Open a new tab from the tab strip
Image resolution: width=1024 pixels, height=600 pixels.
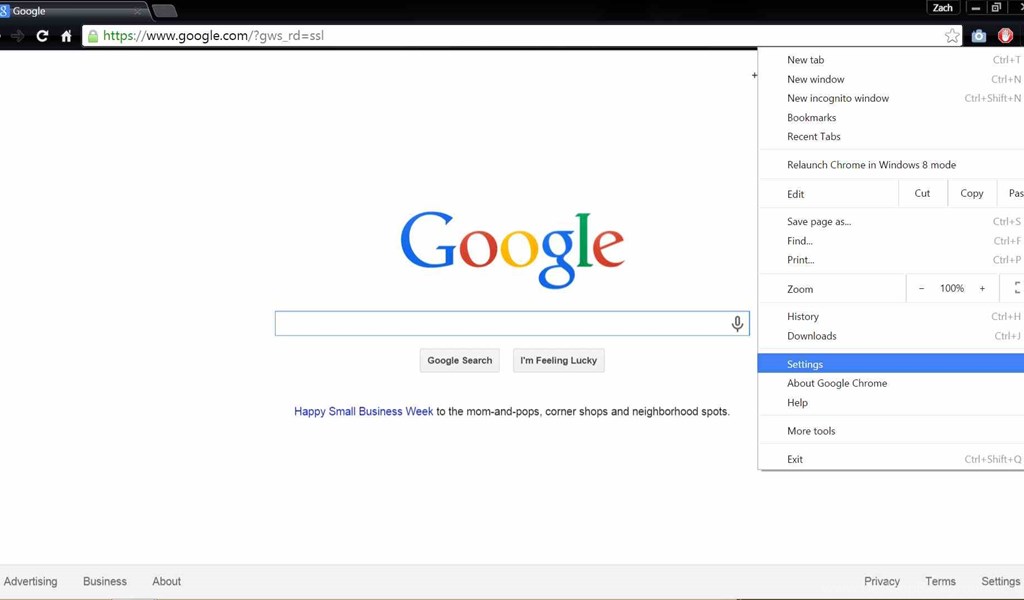(165, 10)
